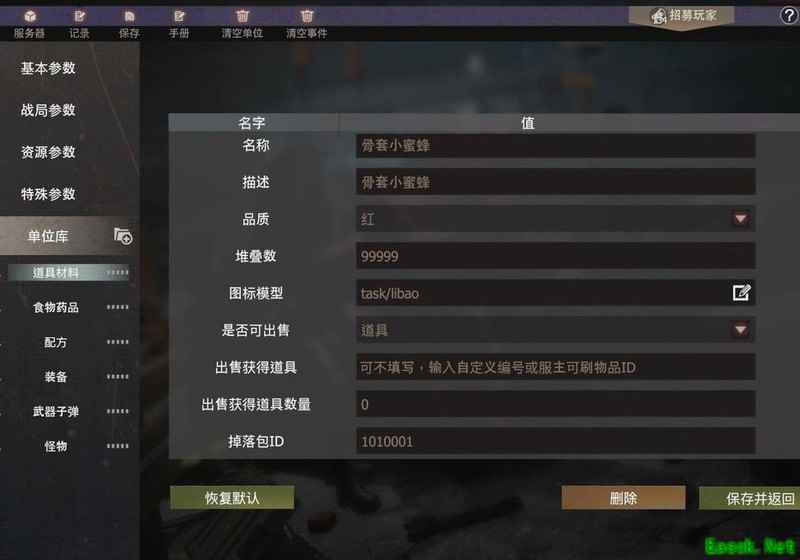Open the dots menu next to 食物药品

117,307
